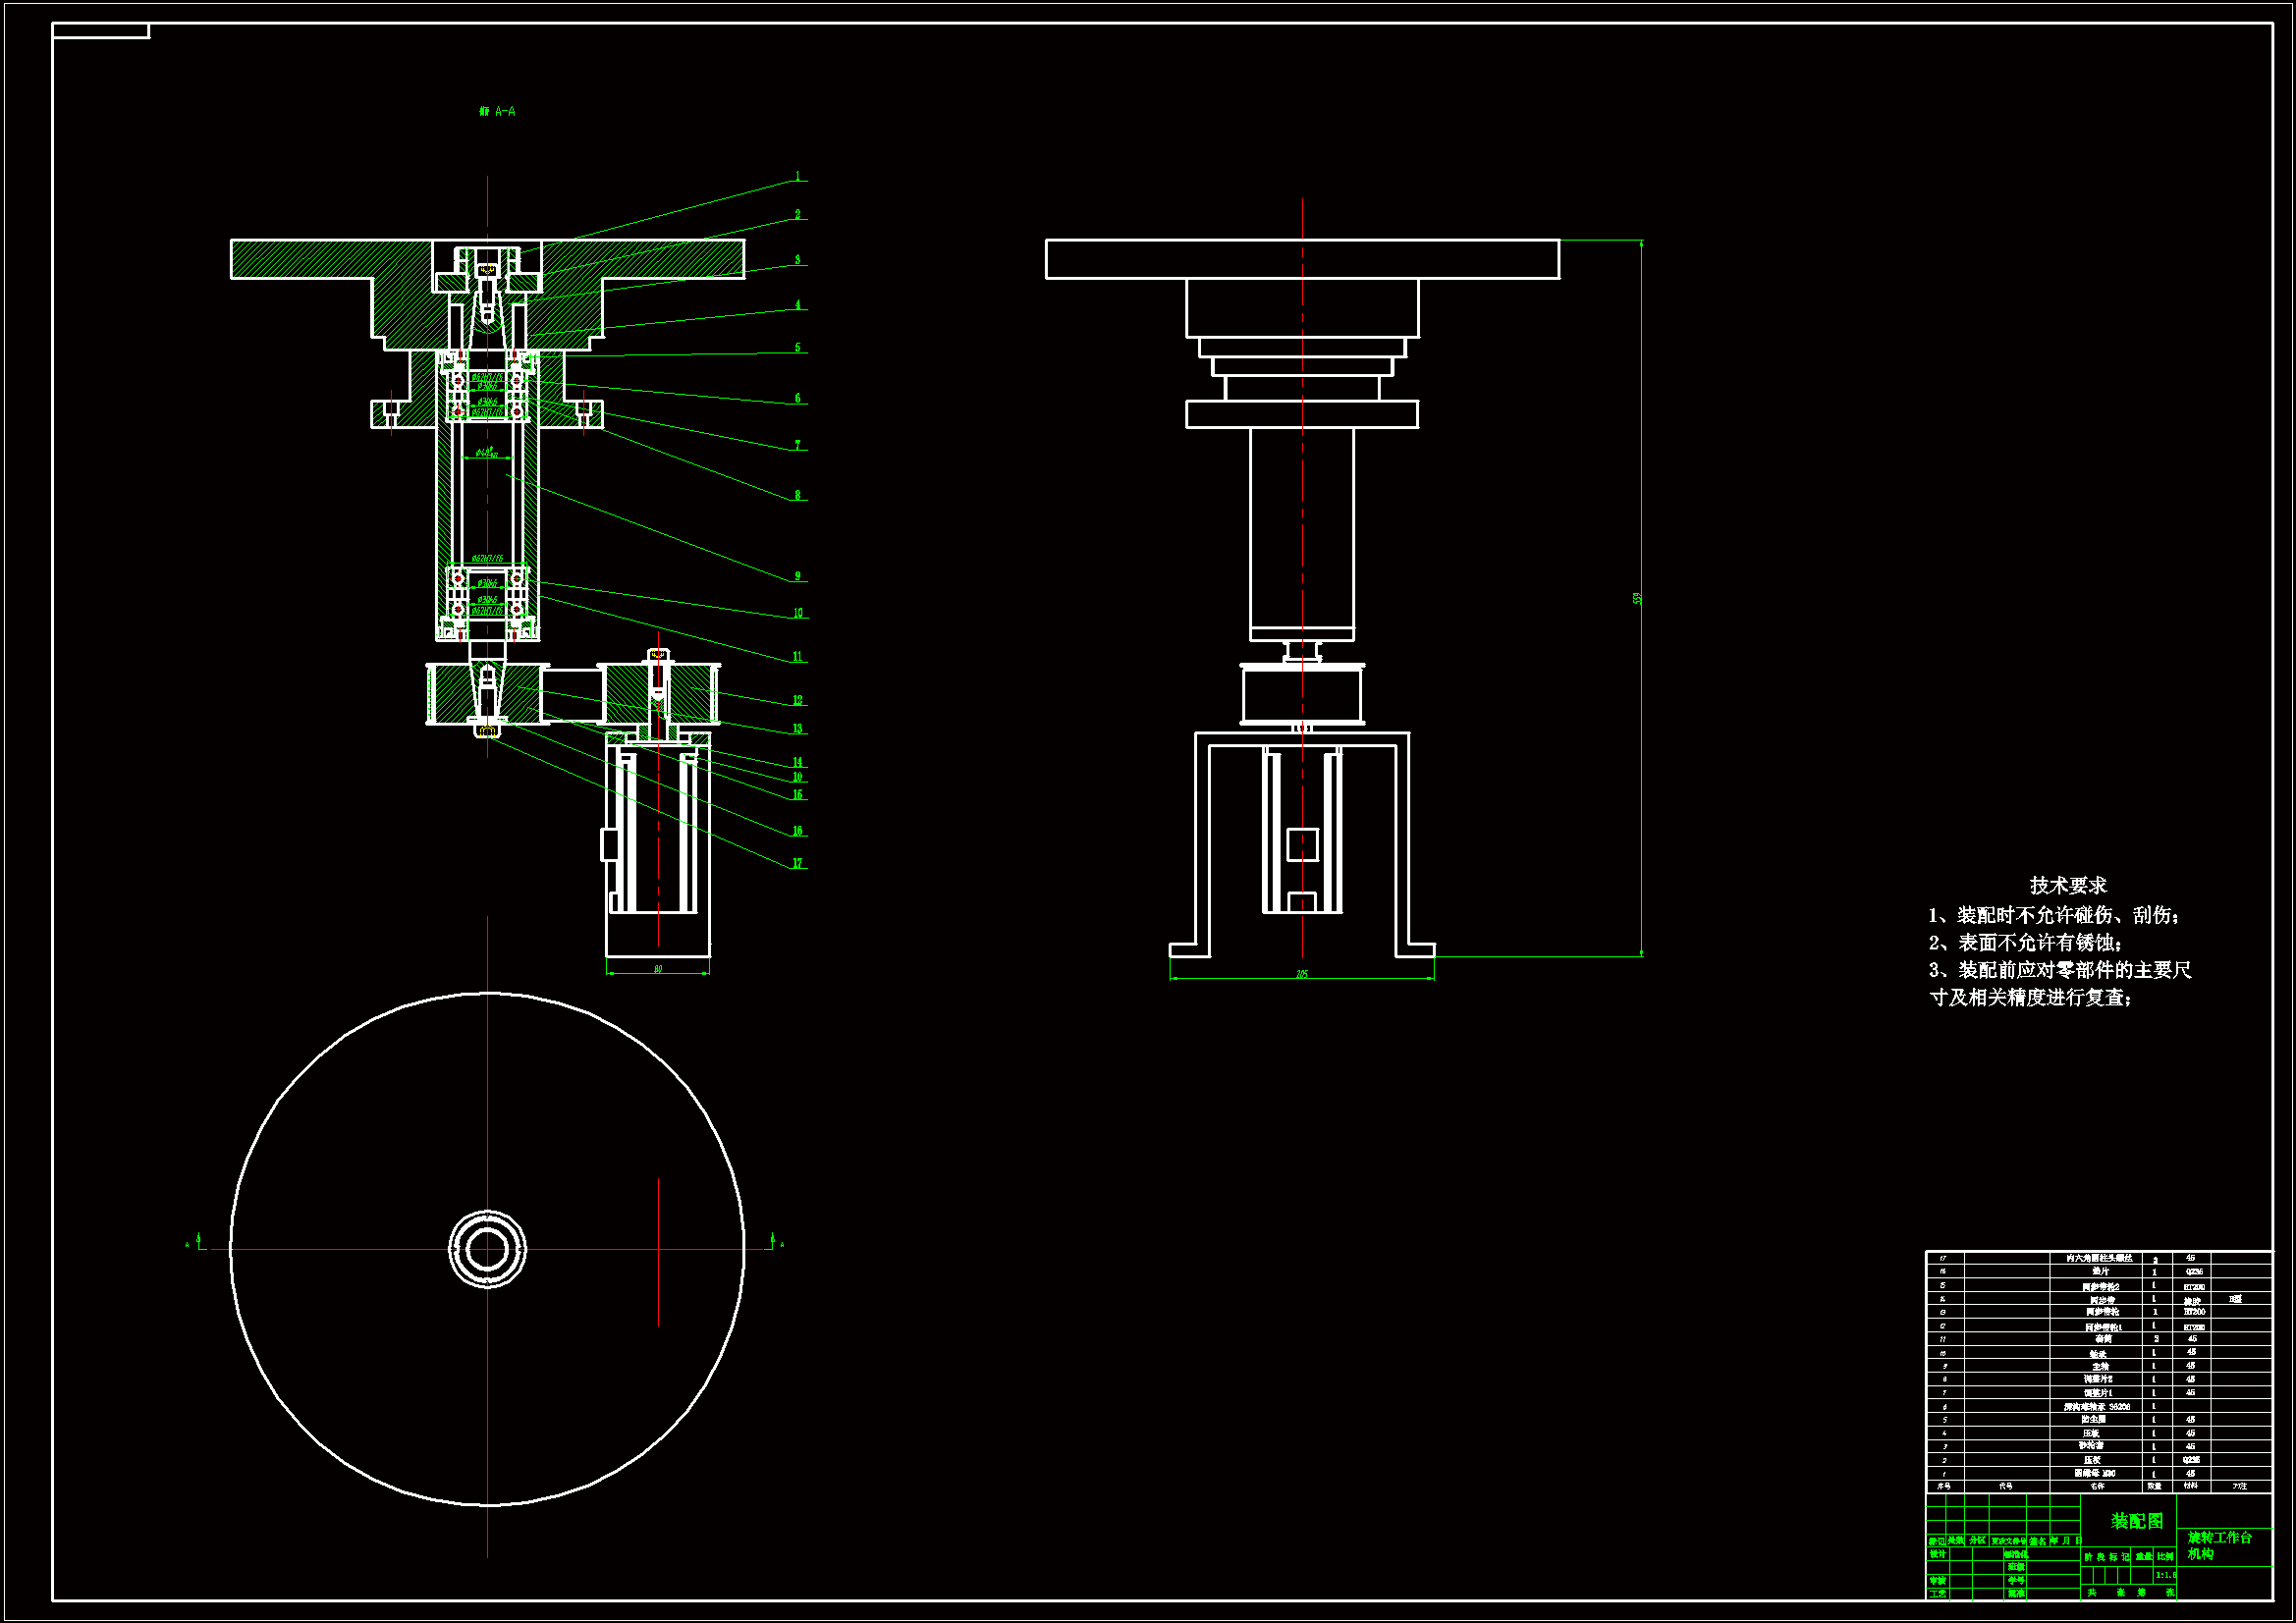The image size is (2296, 1623).
Task: Select the 36206 bearing row in parts list
Action: 2097,1406
